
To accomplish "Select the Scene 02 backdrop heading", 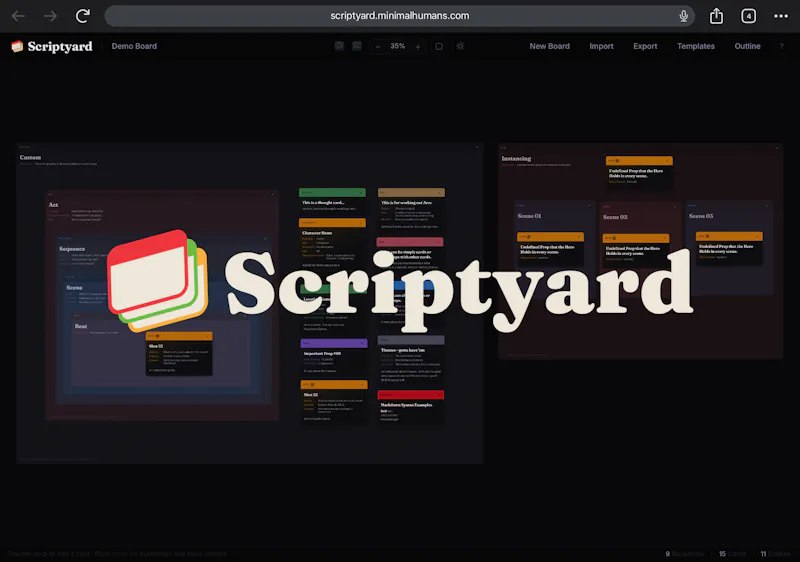I will (x=615, y=217).
